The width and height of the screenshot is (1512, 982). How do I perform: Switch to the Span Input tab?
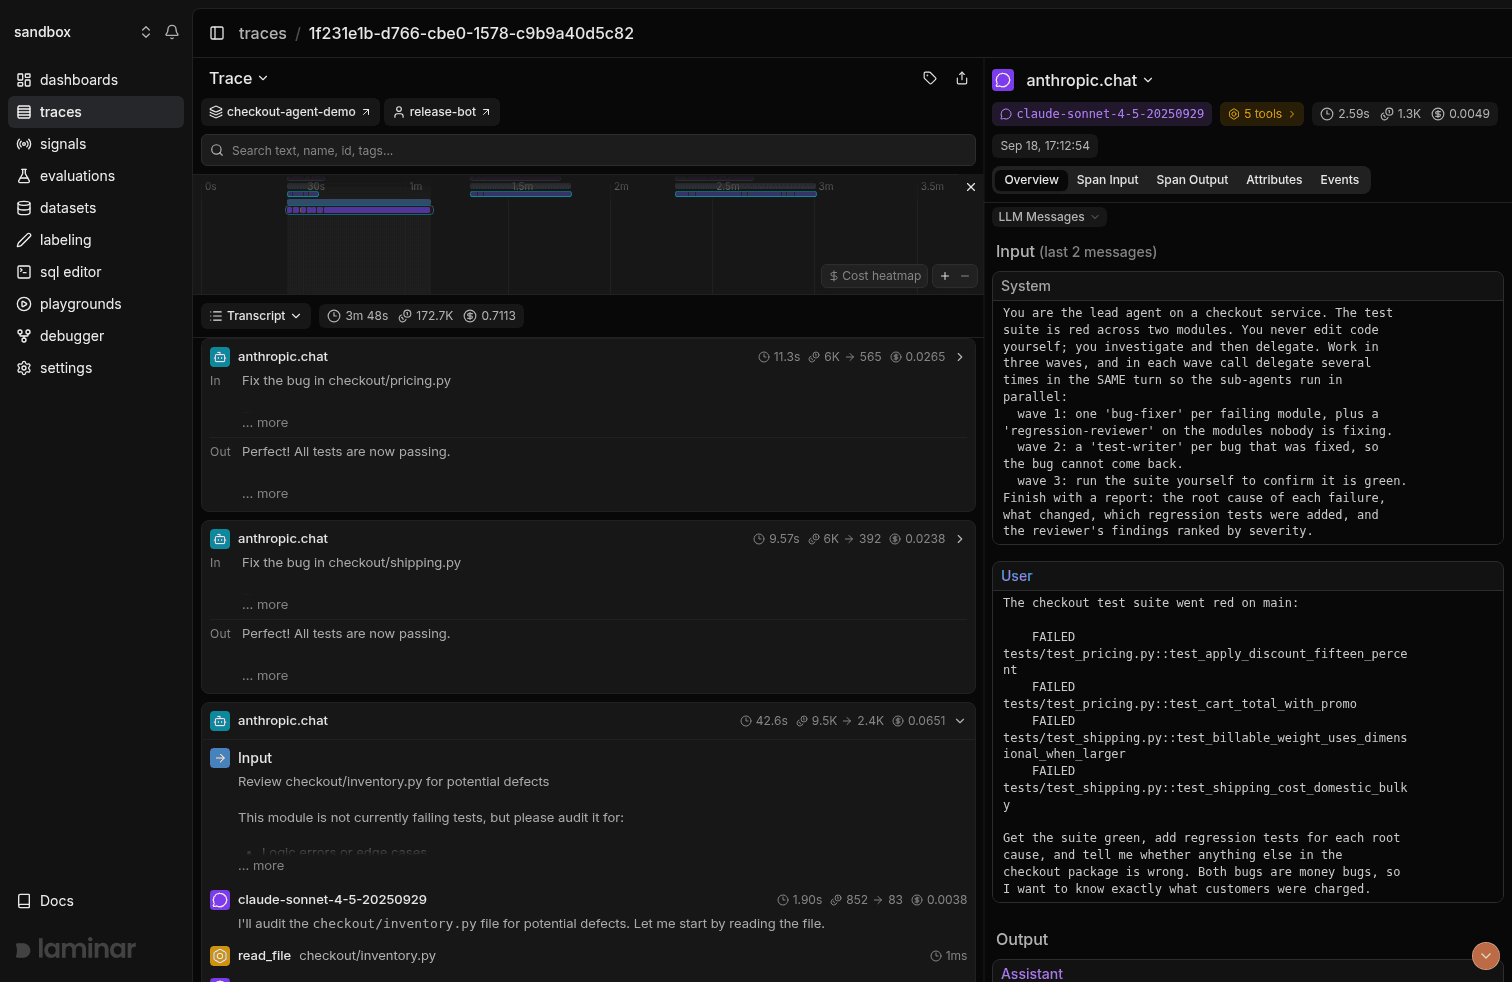click(1107, 180)
